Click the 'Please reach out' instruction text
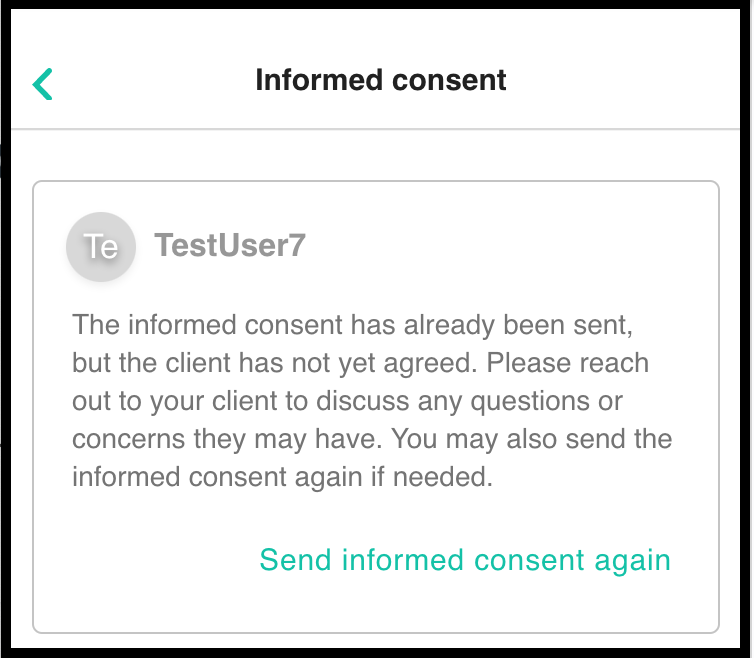The height and width of the screenshot is (658, 754). coord(567,363)
